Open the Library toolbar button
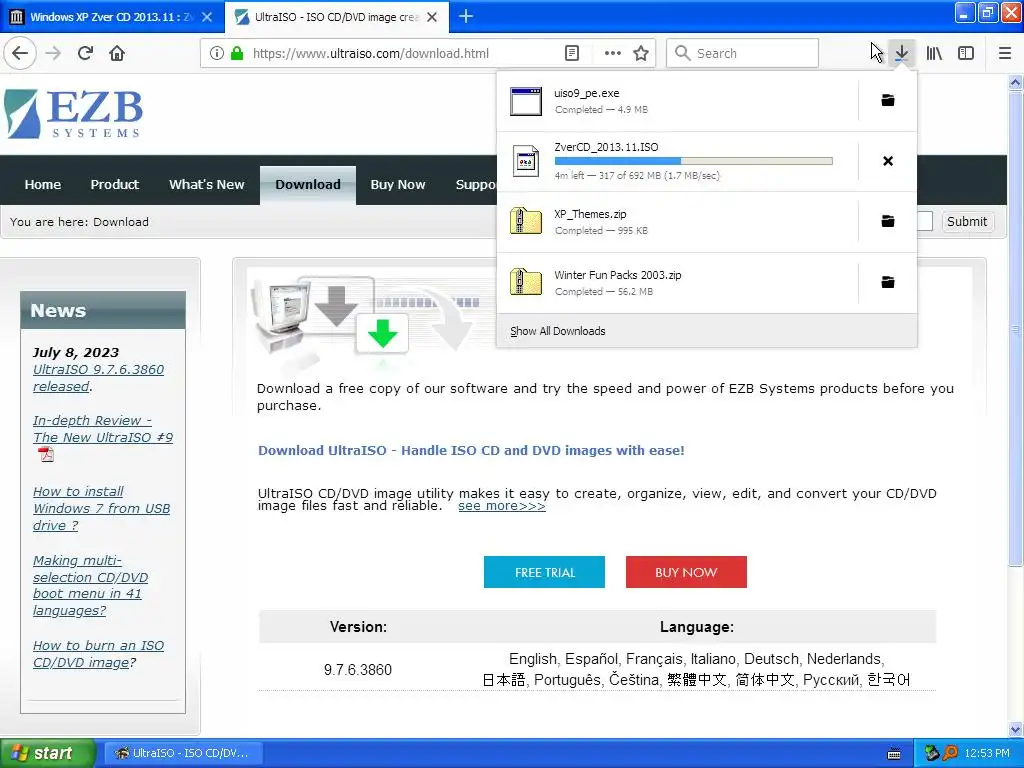1024x768 pixels. 934,53
